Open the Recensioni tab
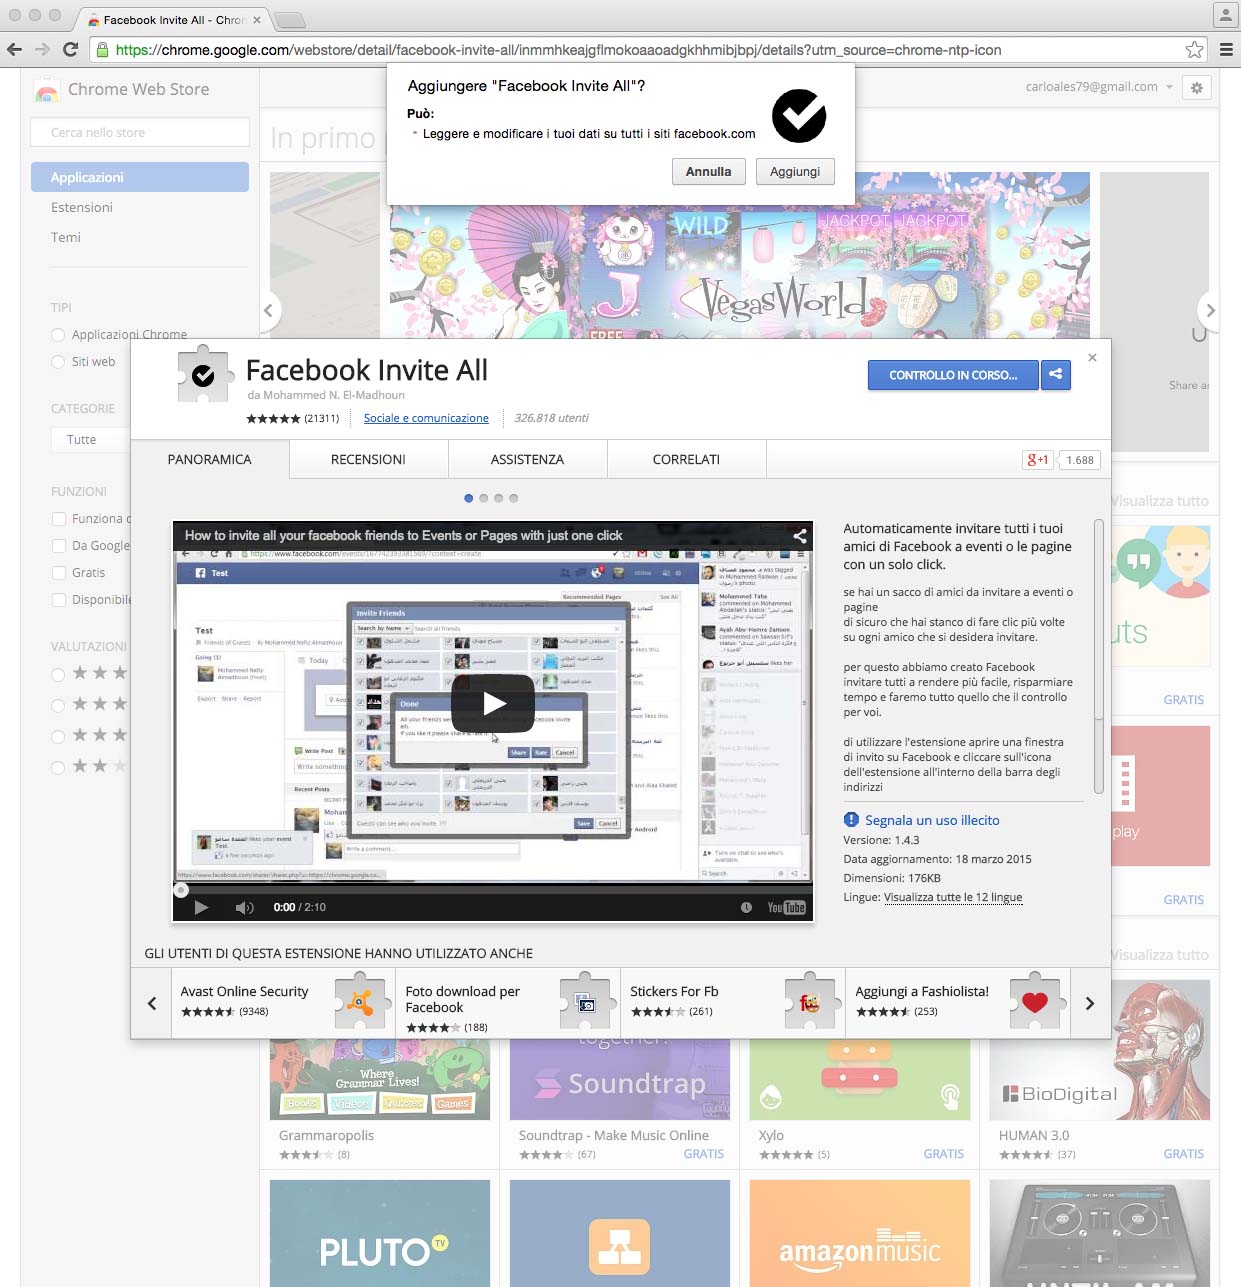The width and height of the screenshot is (1241, 1287). tap(368, 460)
